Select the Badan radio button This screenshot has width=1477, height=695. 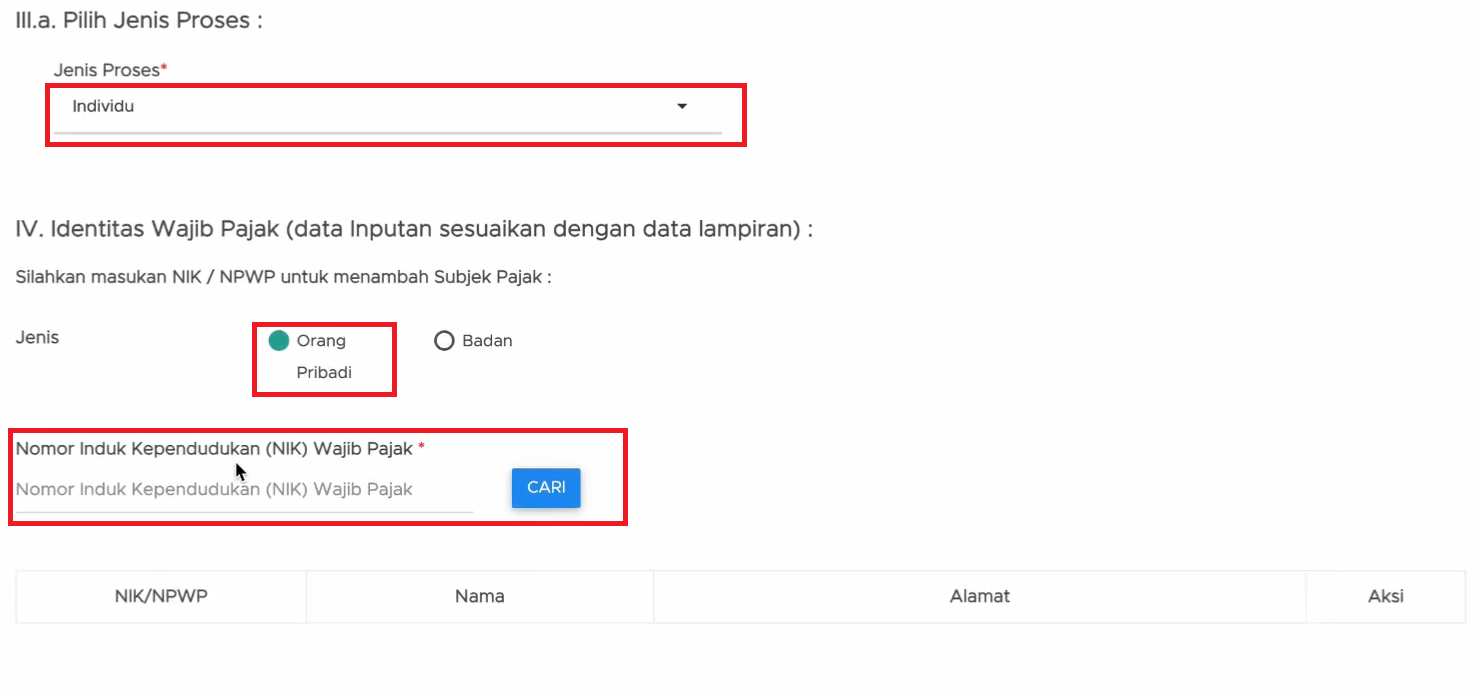coord(444,341)
